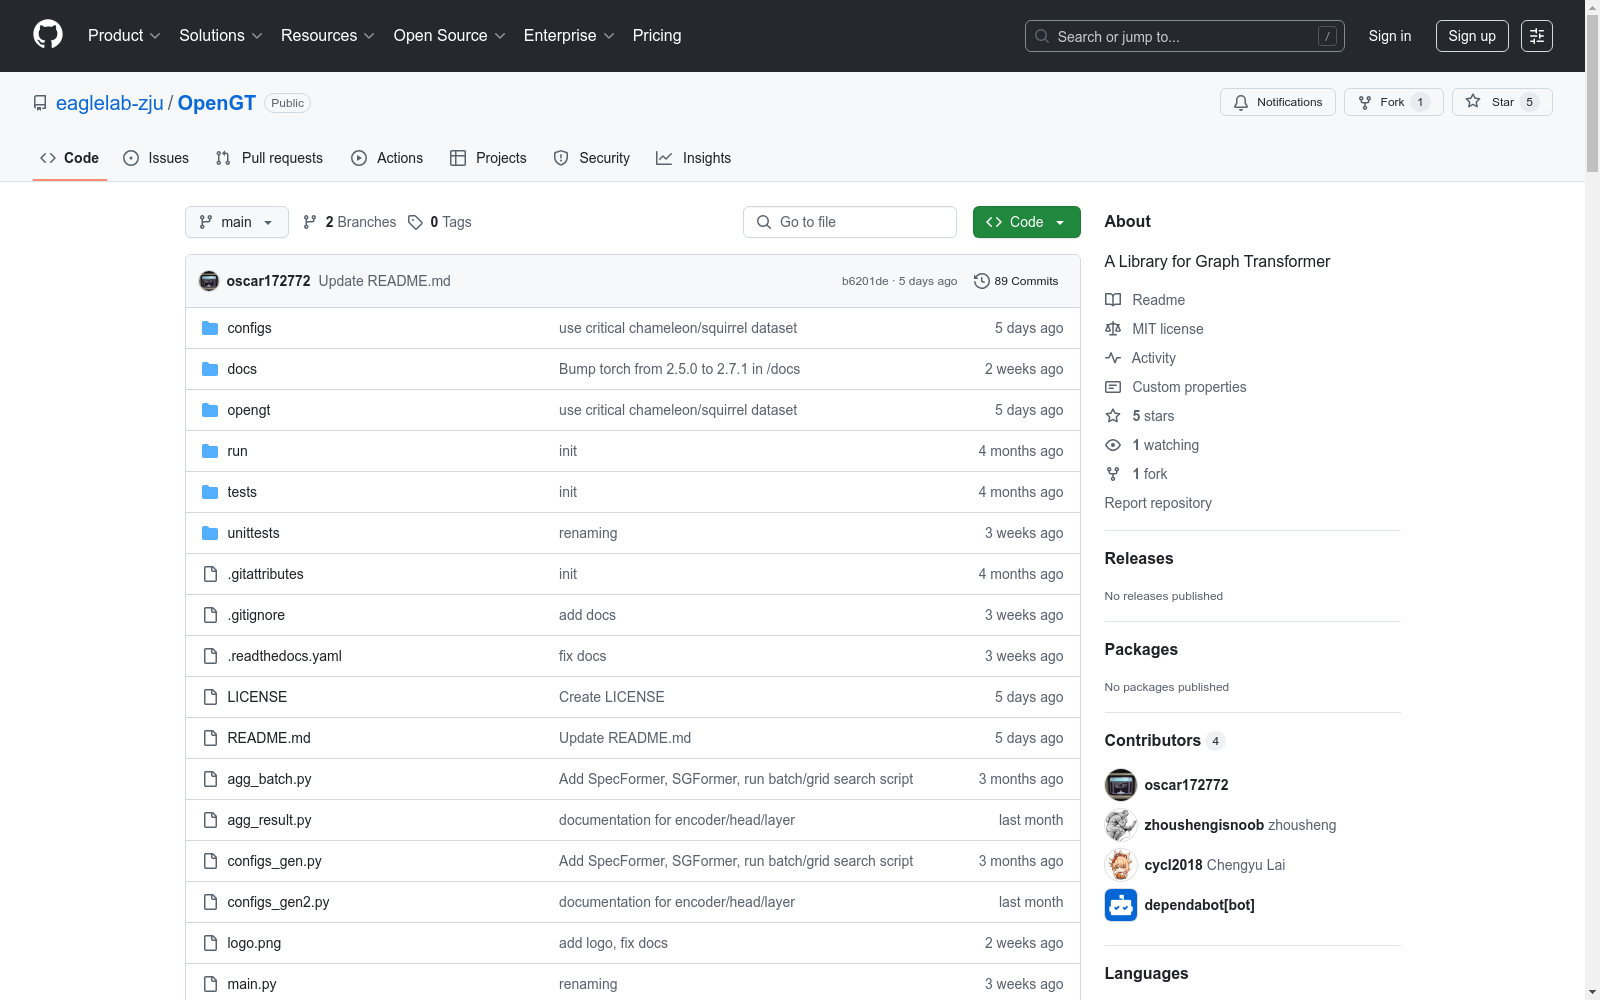Click the b6201de commit hash
1600x1000 pixels.
865,281
